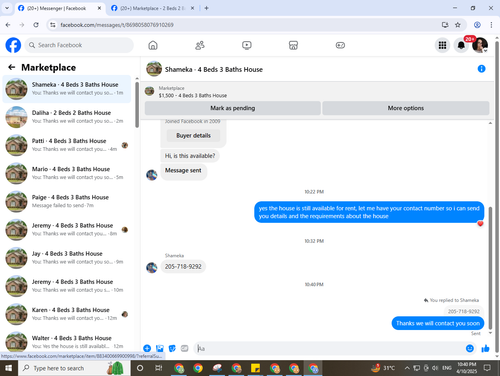Viewport: 500px width, 376px height.
Task: Click Windows taskbar search box
Action: pos(73,368)
